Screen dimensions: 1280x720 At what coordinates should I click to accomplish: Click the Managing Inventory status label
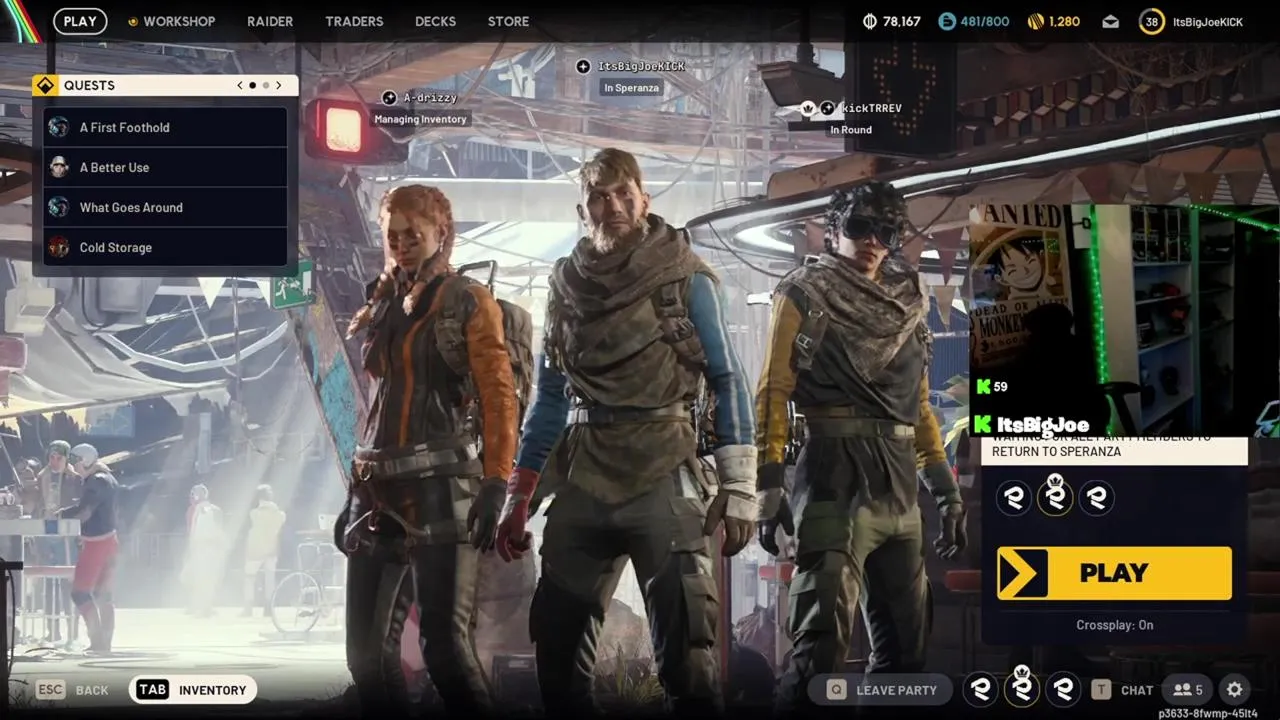pos(420,119)
